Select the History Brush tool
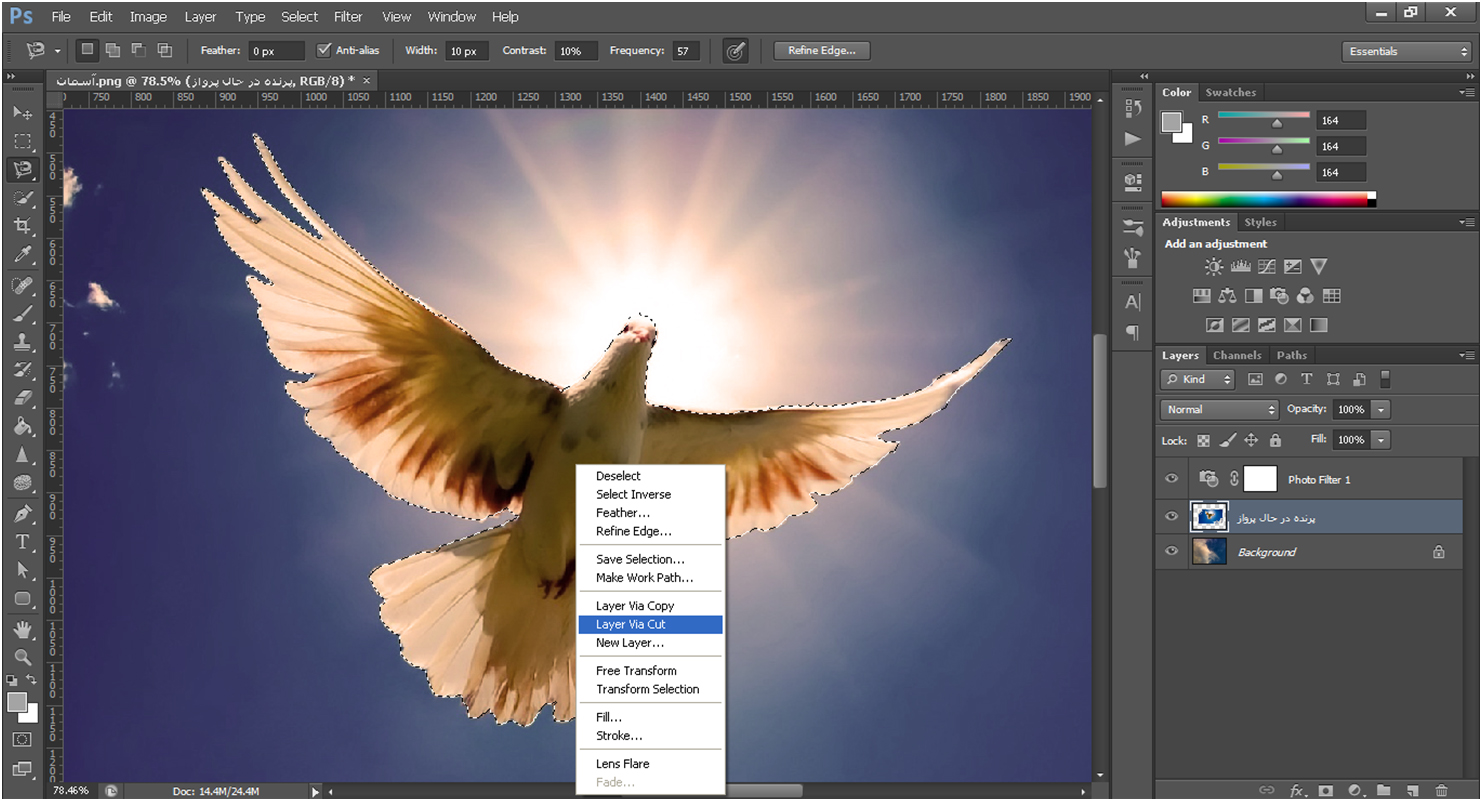 pos(22,370)
